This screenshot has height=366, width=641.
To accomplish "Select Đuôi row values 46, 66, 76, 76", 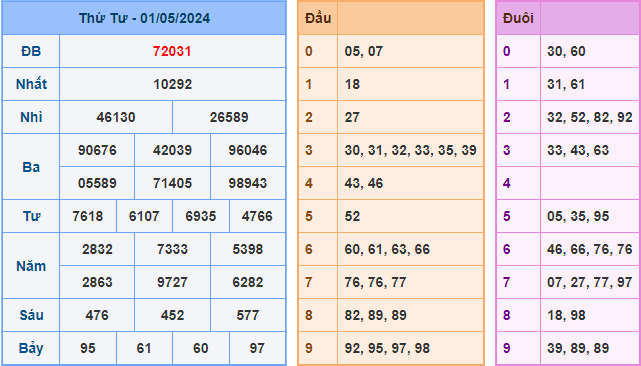I will (x=590, y=249).
